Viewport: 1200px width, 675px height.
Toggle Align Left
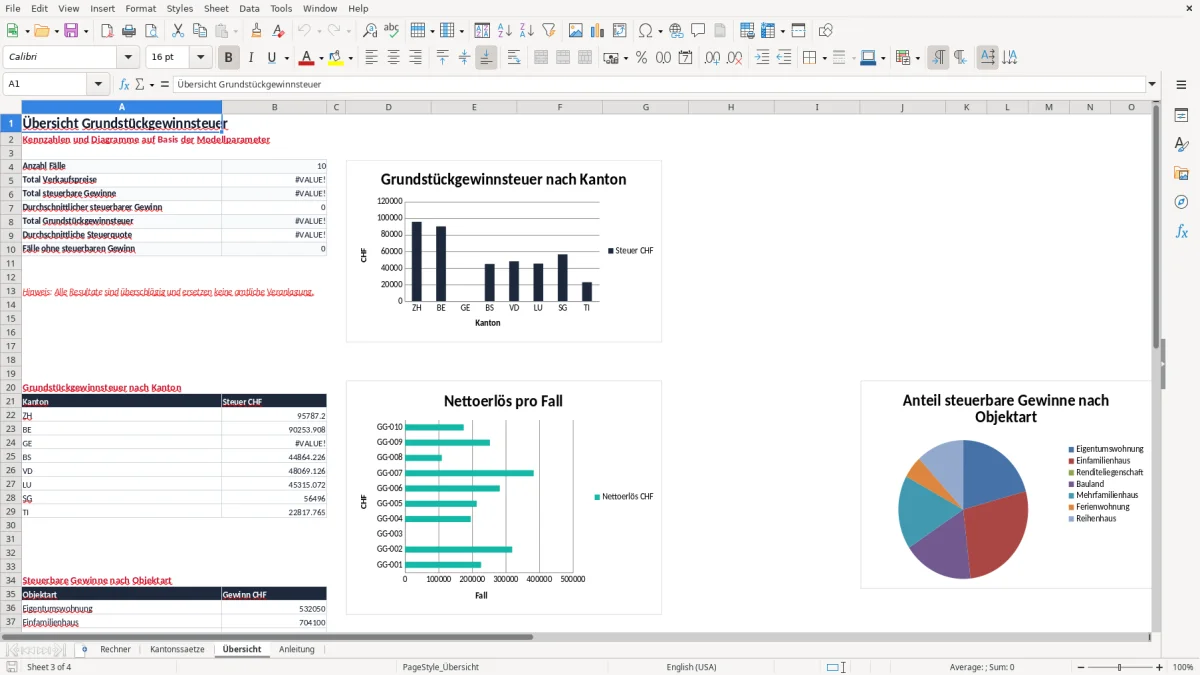tap(371, 58)
